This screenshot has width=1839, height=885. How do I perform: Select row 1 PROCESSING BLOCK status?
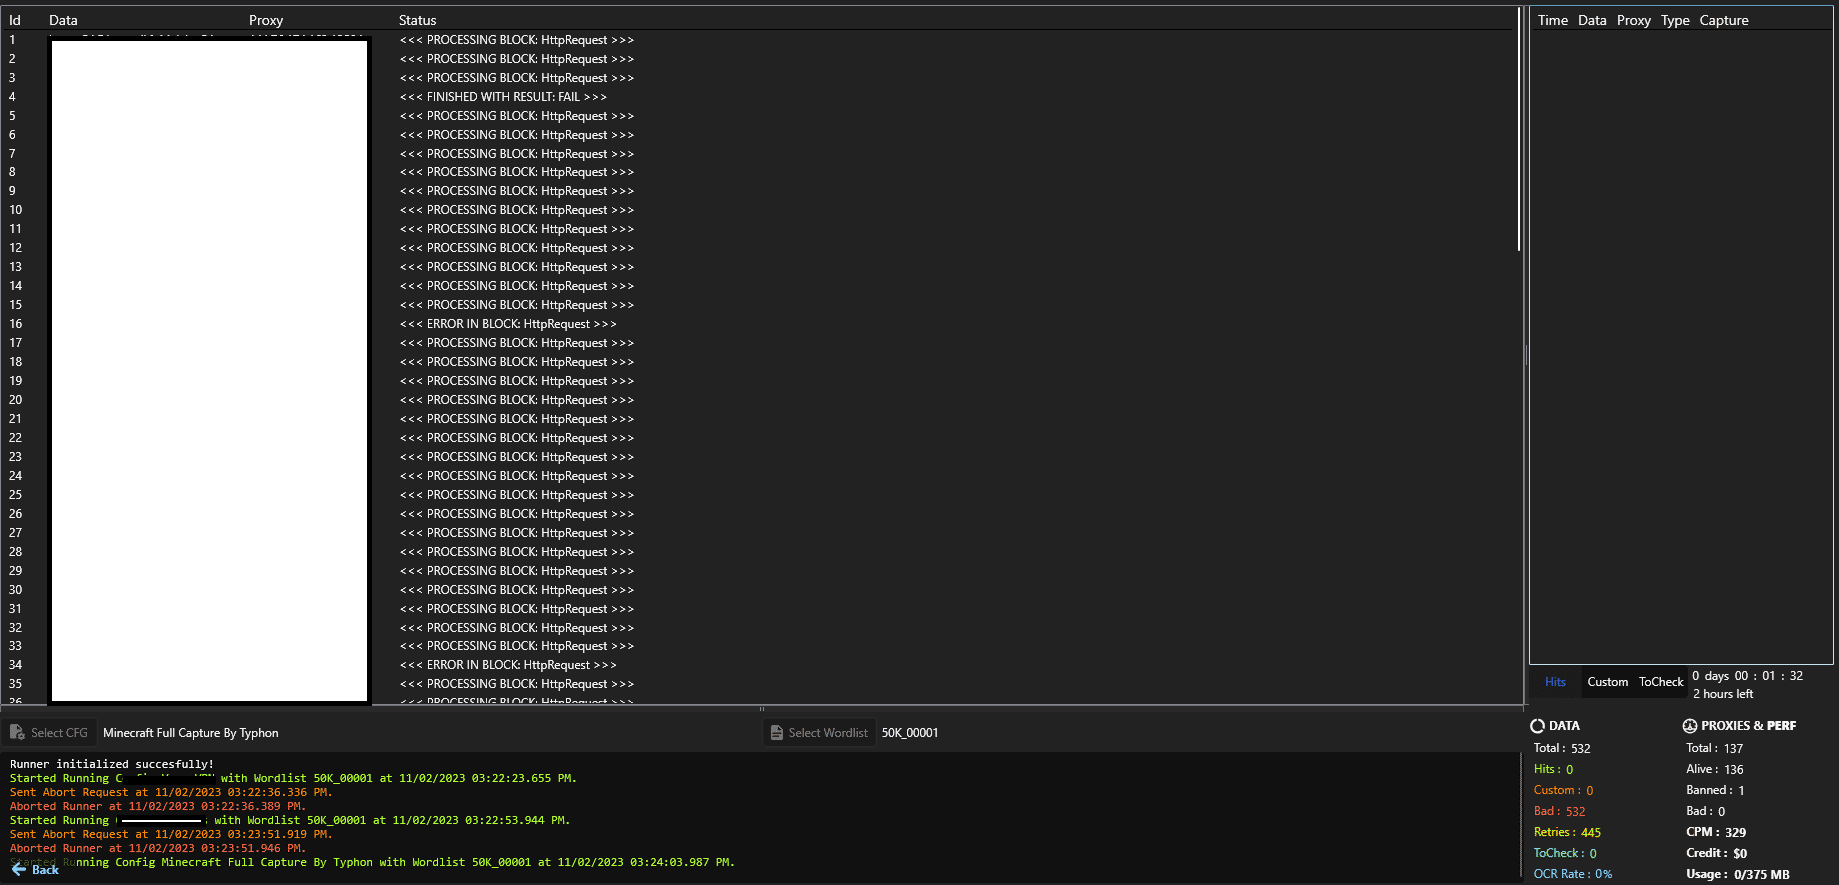pyautogui.click(x=516, y=40)
